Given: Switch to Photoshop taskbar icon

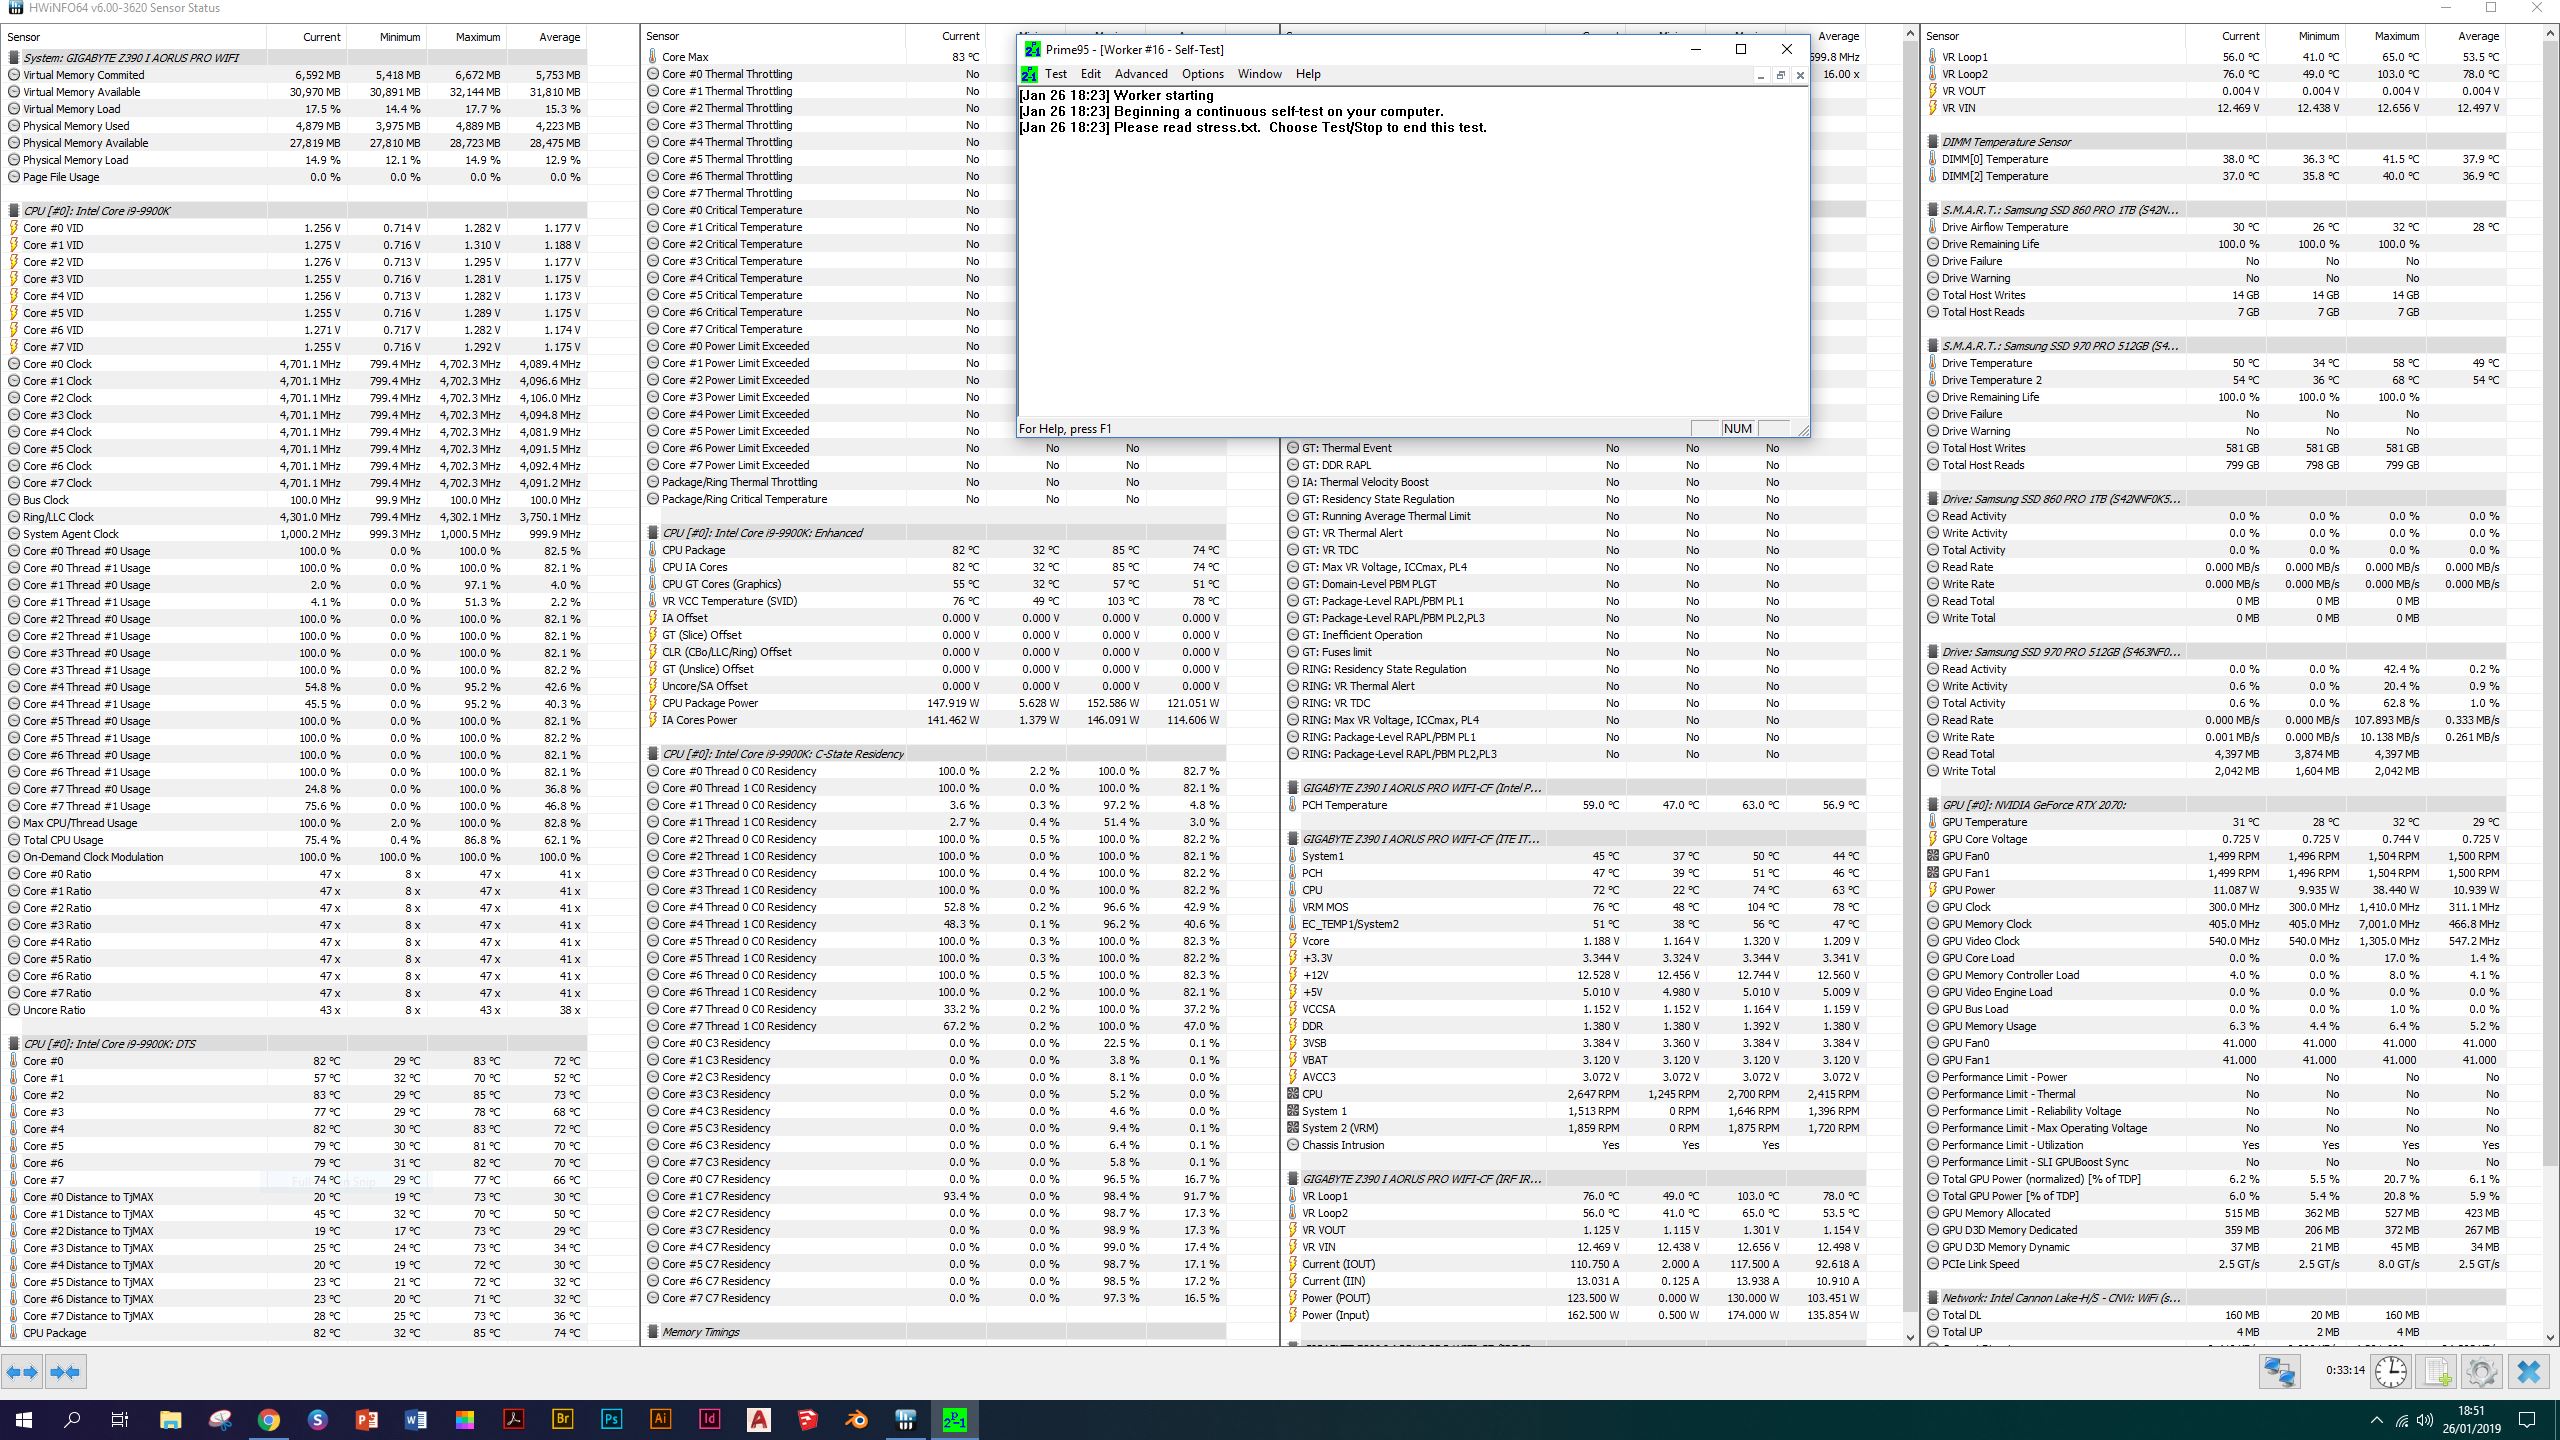Looking at the screenshot, I should click(x=611, y=1419).
